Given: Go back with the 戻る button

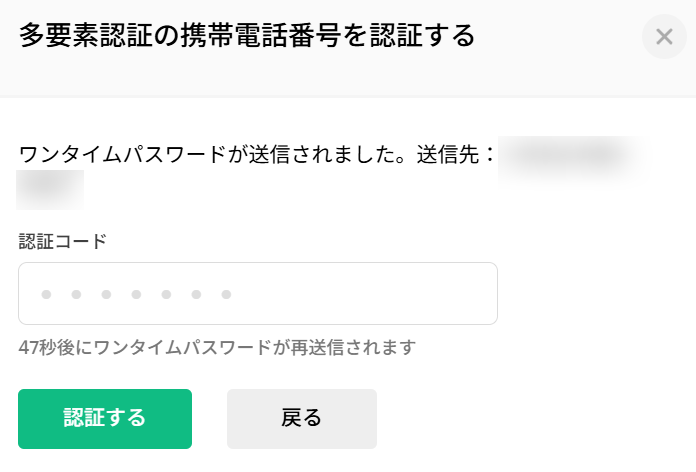Looking at the screenshot, I should coord(301,418).
